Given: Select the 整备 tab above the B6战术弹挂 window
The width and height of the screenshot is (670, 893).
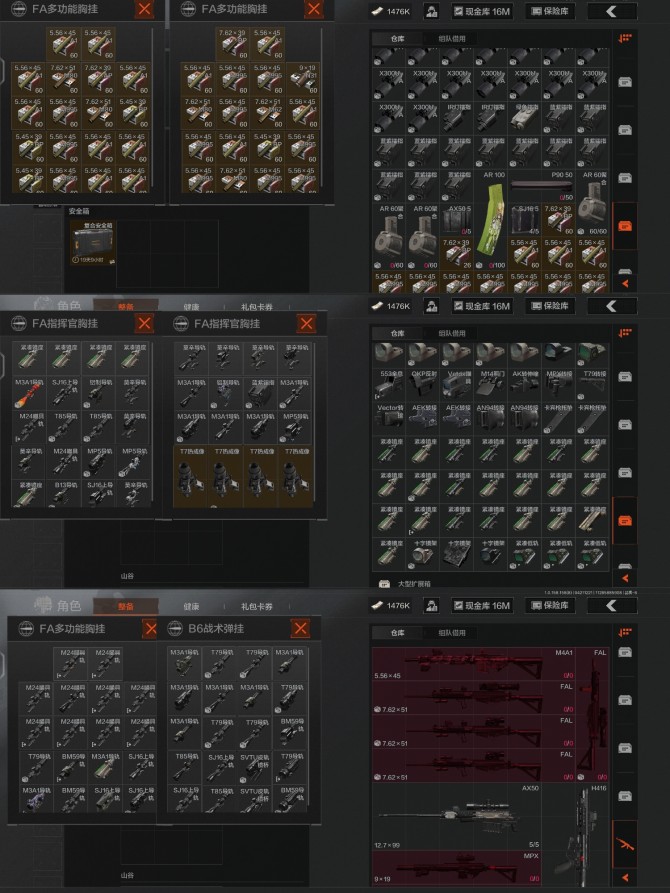Looking at the screenshot, I should (x=126, y=607).
